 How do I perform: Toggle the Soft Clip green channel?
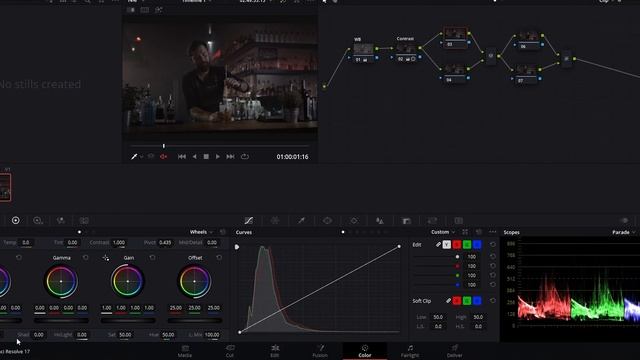(467, 301)
